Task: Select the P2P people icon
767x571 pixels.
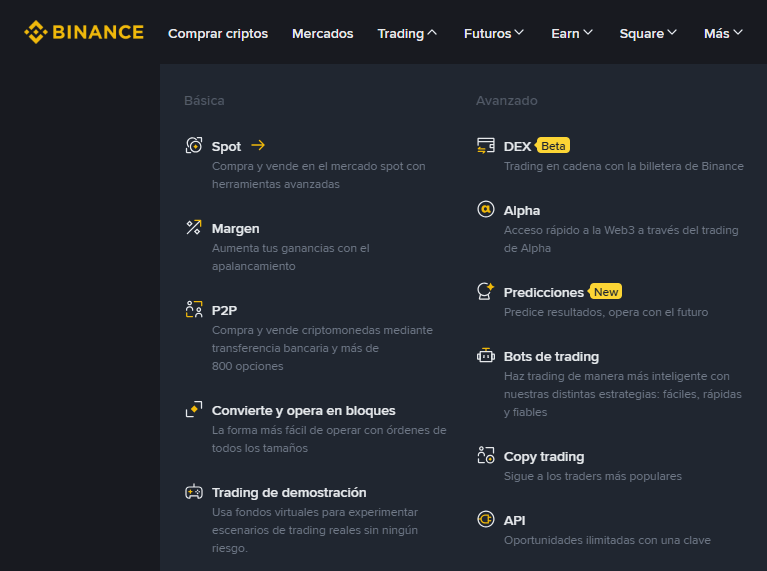Action: 194,309
